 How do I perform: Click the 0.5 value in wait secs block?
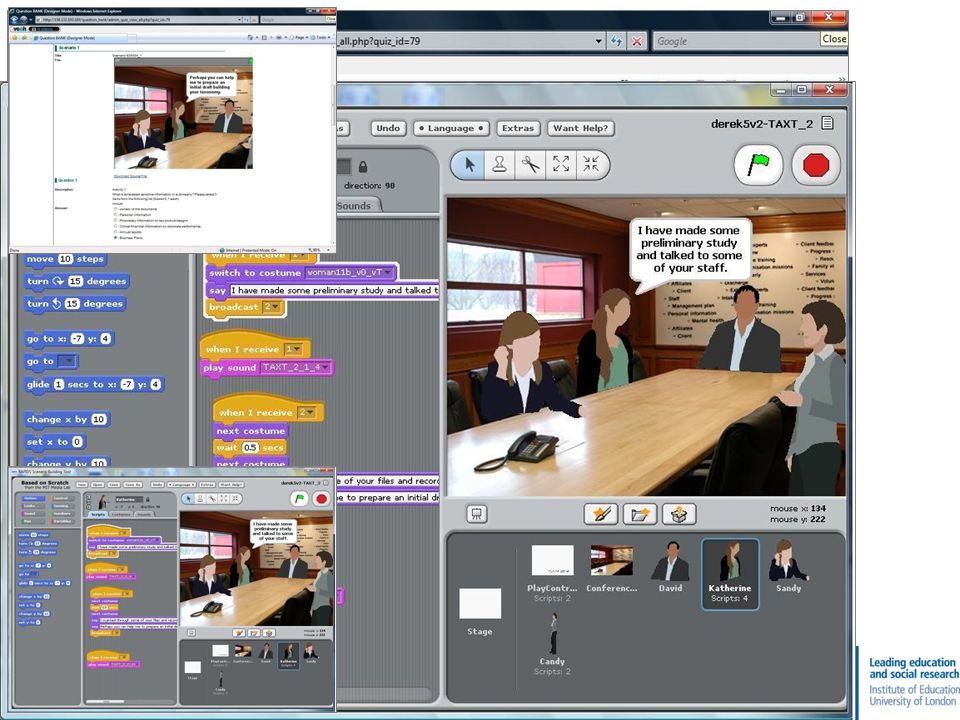click(x=250, y=448)
